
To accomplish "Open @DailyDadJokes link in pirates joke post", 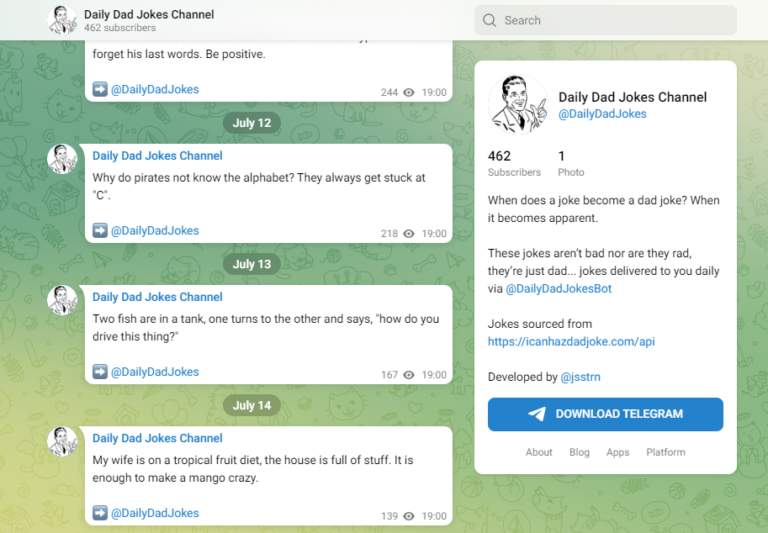I will [x=155, y=230].
